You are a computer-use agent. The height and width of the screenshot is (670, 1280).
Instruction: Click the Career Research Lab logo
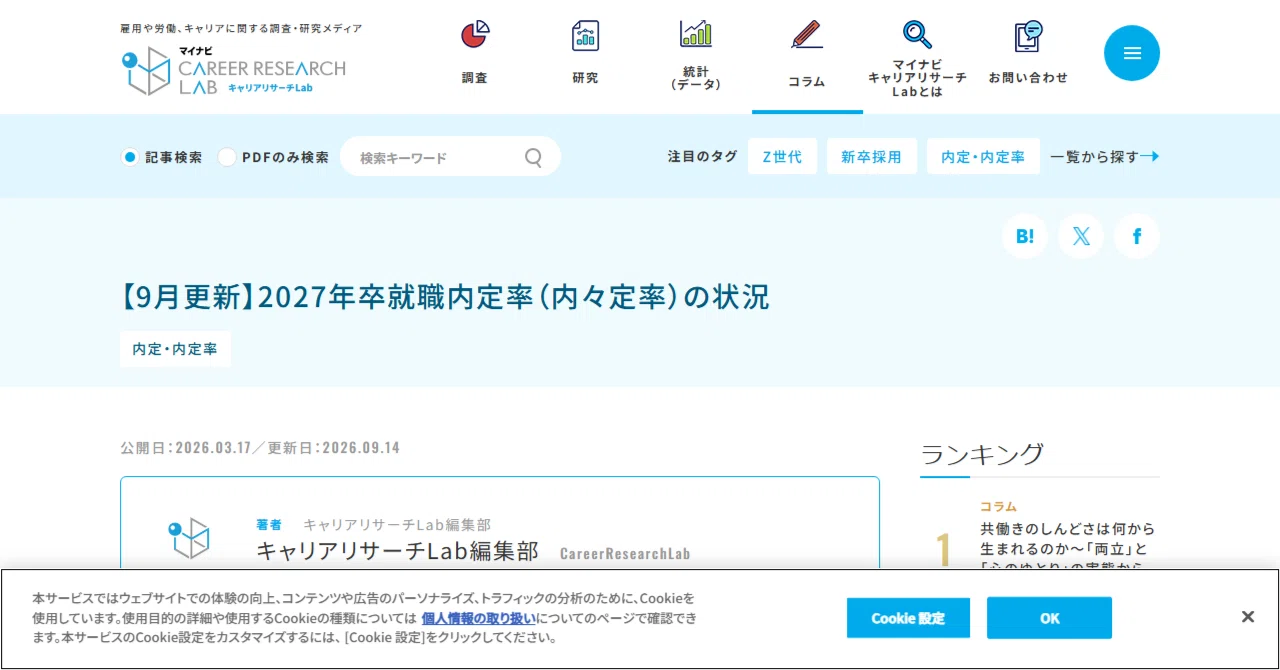[x=233, y=70]
